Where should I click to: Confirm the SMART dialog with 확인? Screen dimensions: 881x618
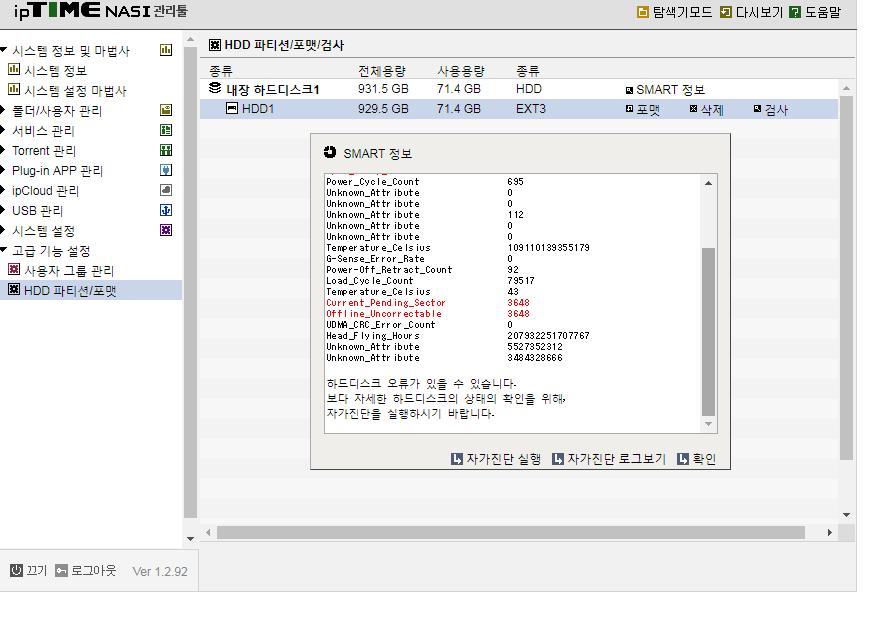[697, 459]
